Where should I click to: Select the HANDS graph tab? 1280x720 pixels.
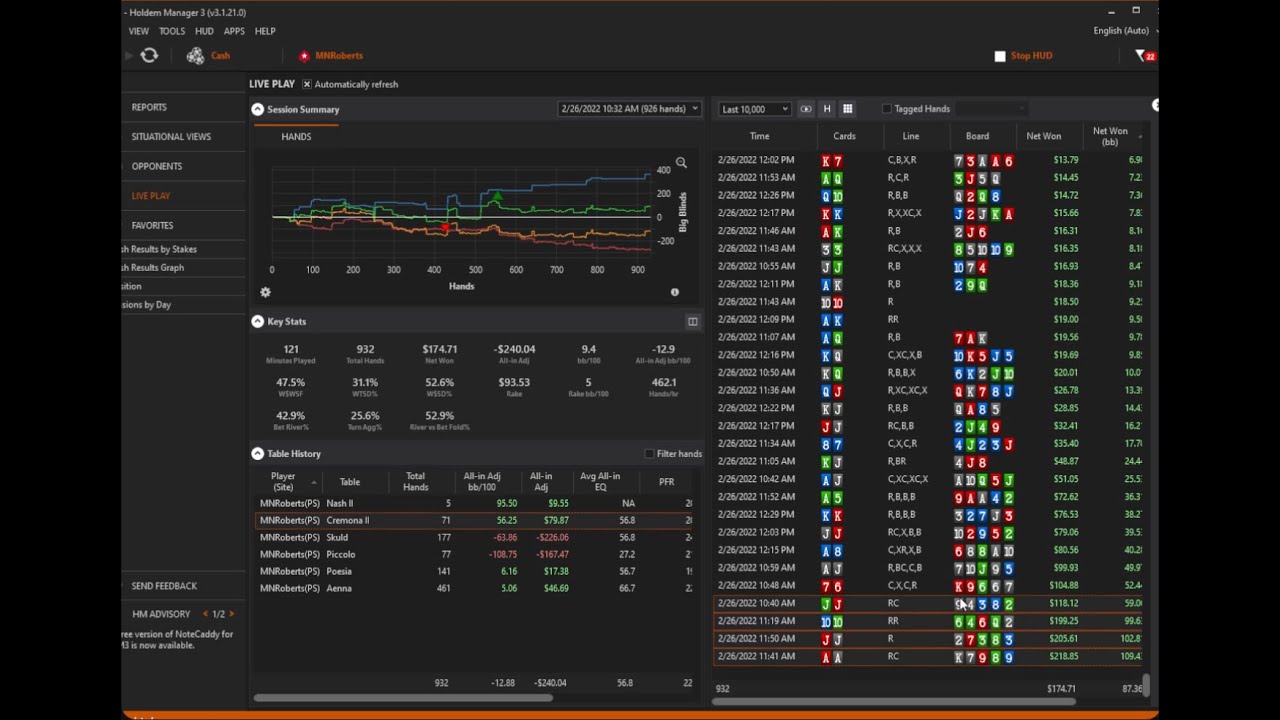click(296, 137)
